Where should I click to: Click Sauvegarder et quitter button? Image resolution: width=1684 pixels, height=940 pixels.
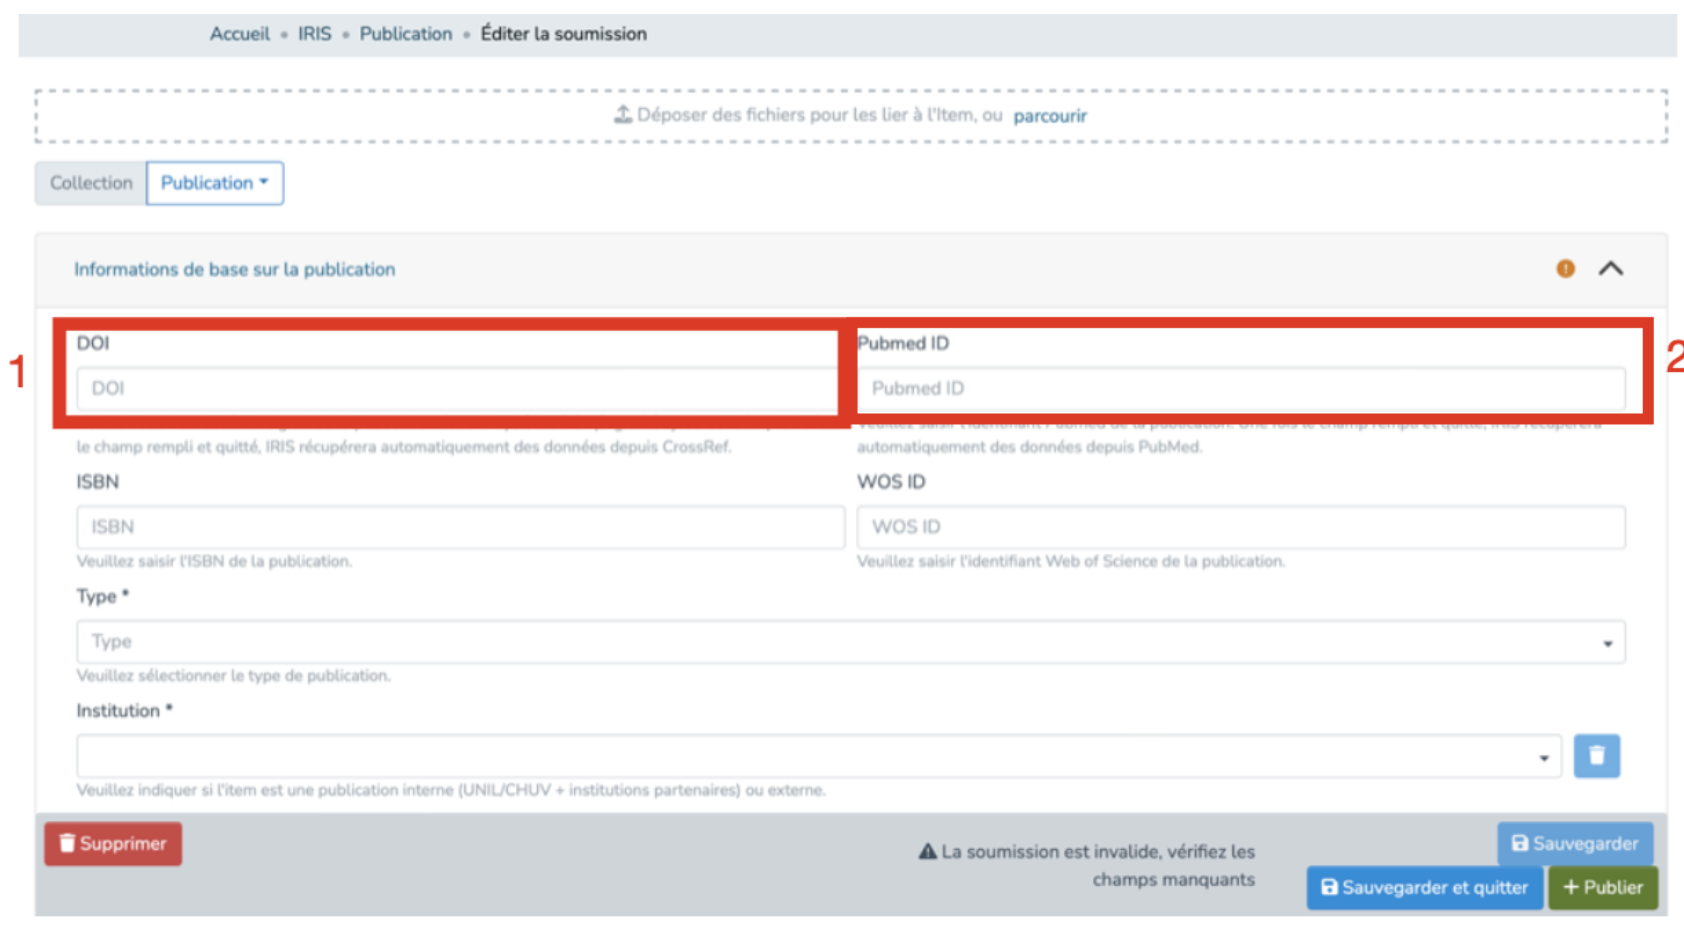point(1424,888)
